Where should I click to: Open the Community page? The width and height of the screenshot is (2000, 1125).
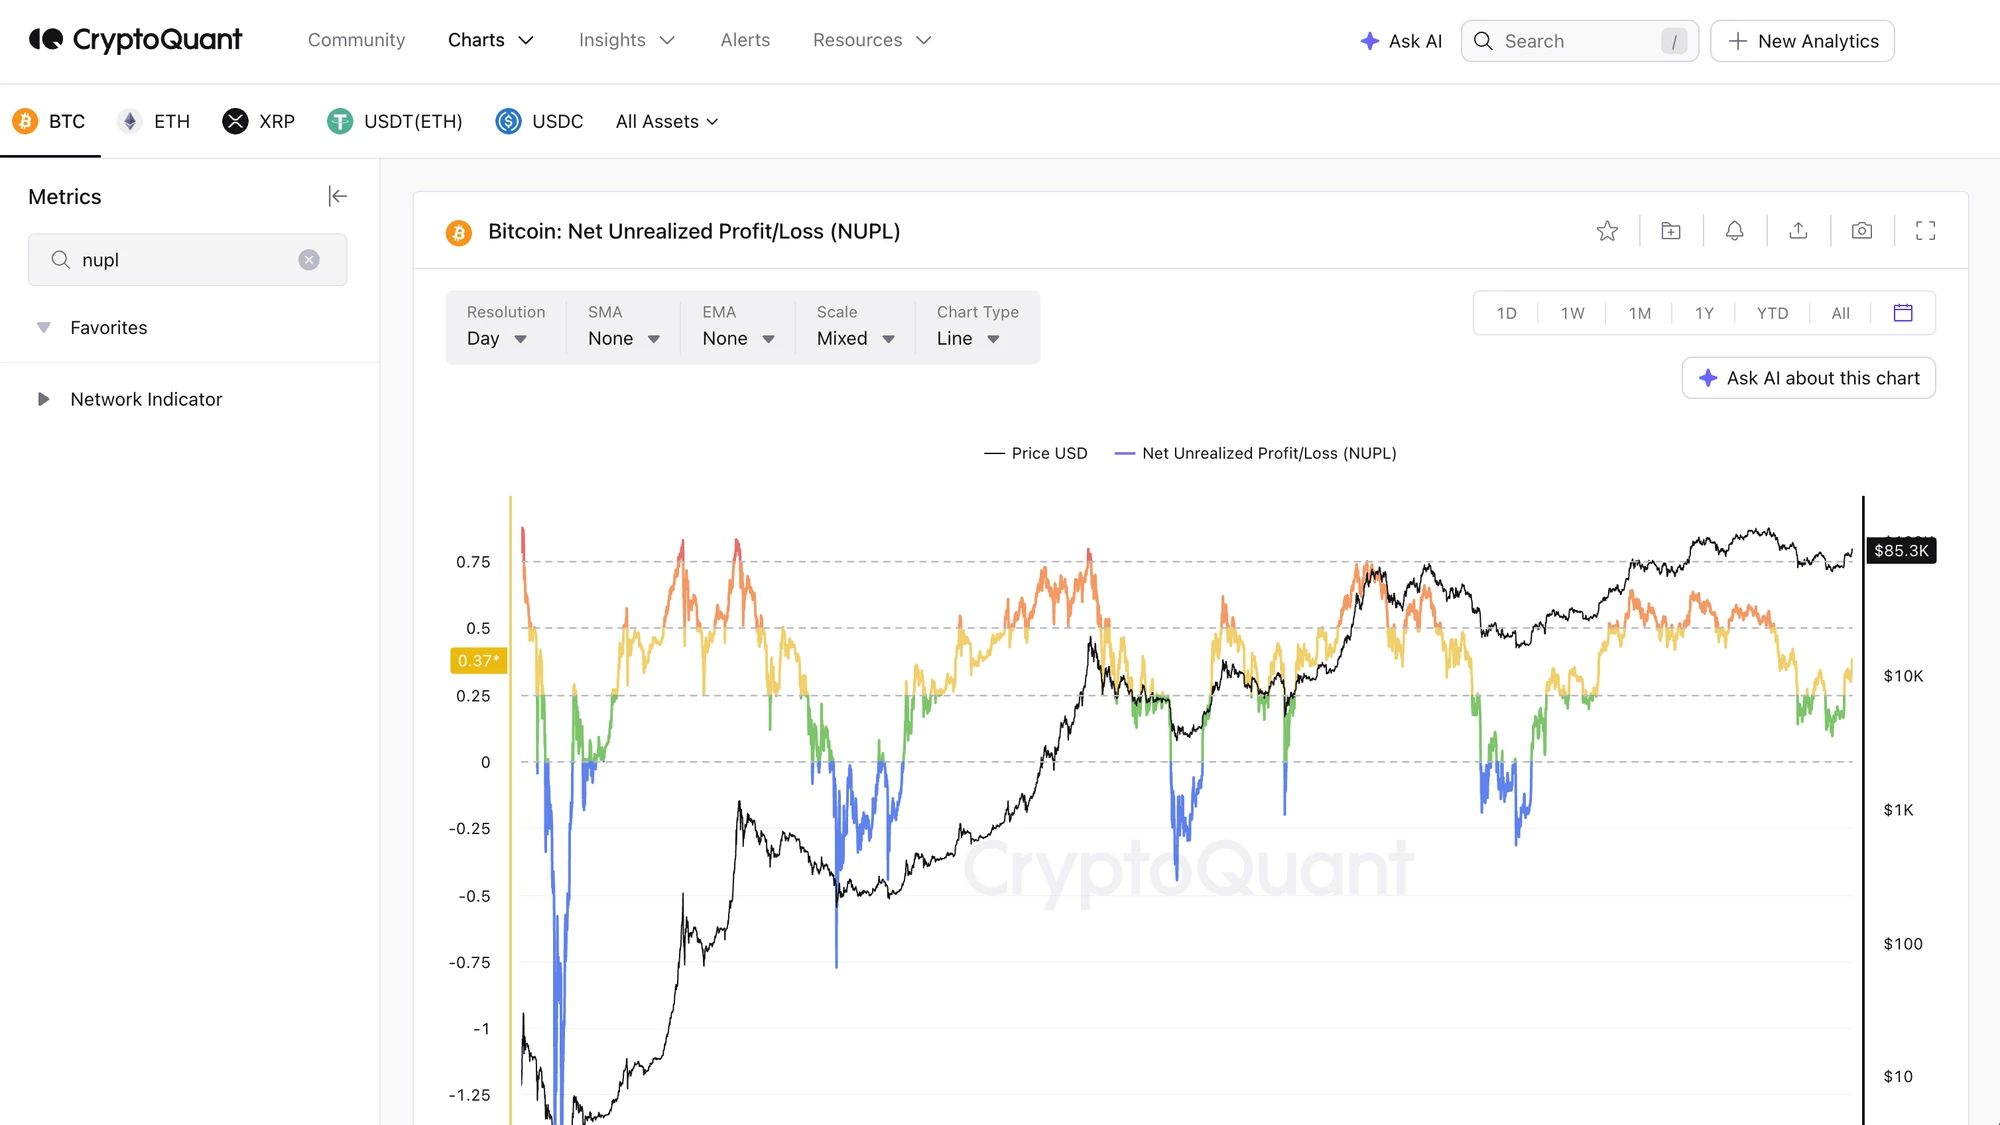[x=357, y=40]
